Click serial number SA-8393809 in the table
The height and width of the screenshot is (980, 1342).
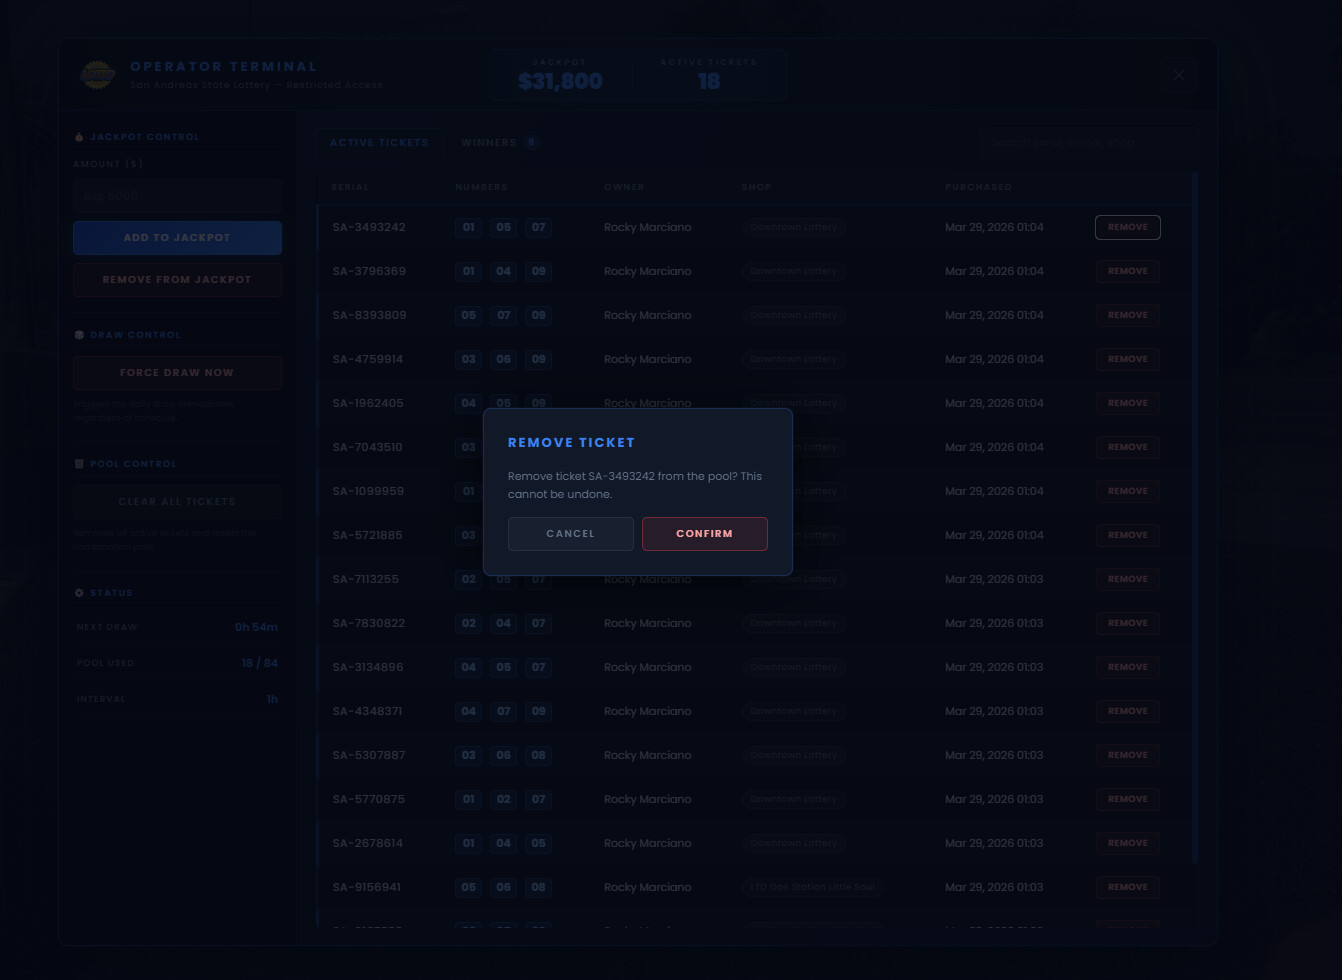pos(369,315)
